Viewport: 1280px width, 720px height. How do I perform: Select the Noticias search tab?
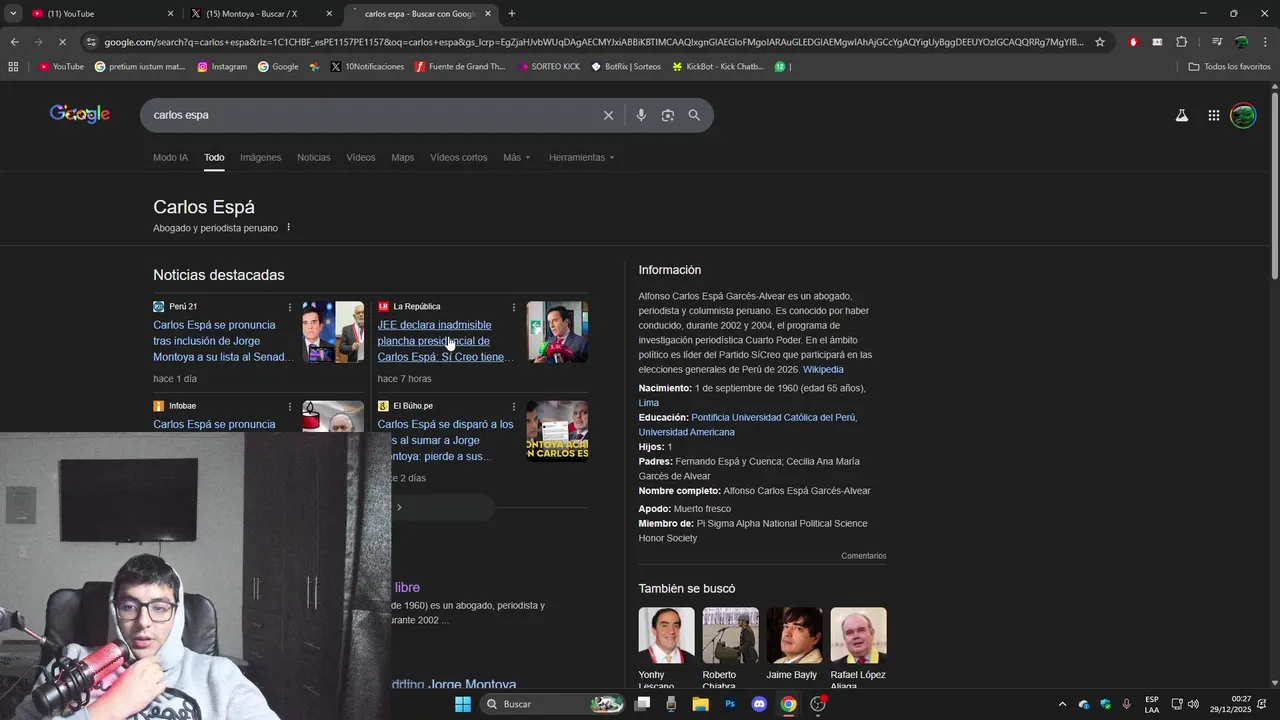tap(313, 158)
